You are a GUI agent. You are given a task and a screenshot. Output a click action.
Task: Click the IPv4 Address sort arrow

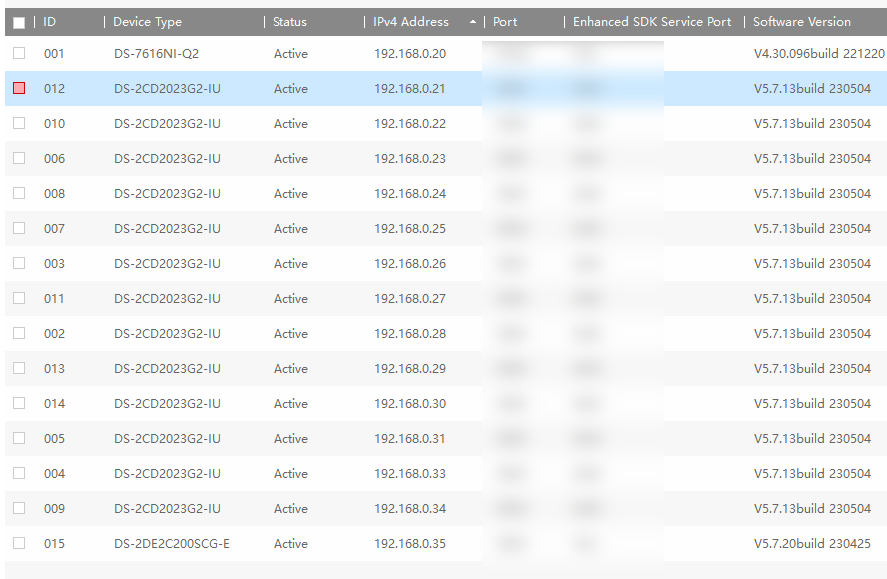click(x=472, y=22)
